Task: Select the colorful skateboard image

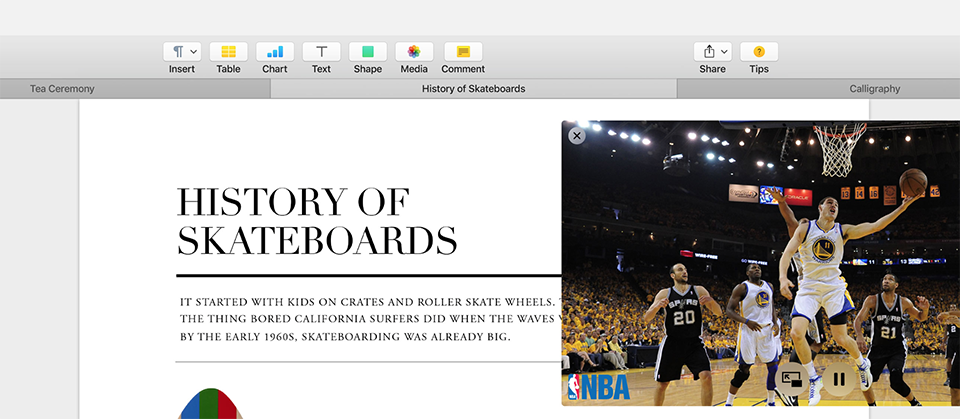Action: [210, 404]
